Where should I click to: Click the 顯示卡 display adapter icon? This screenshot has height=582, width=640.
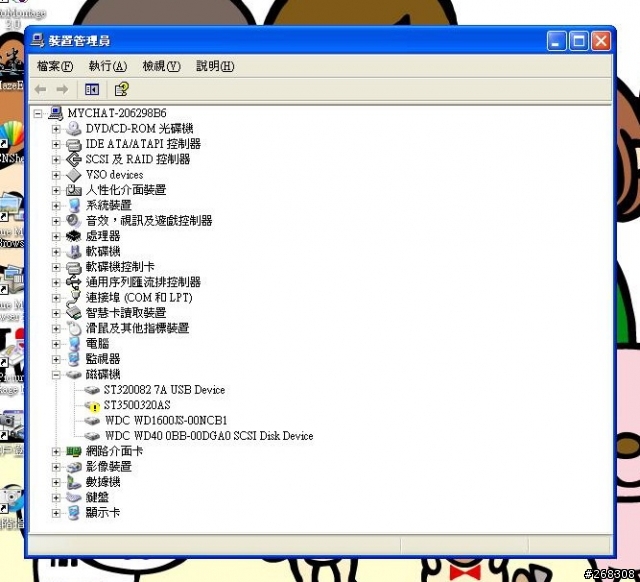tap(74, 513)
